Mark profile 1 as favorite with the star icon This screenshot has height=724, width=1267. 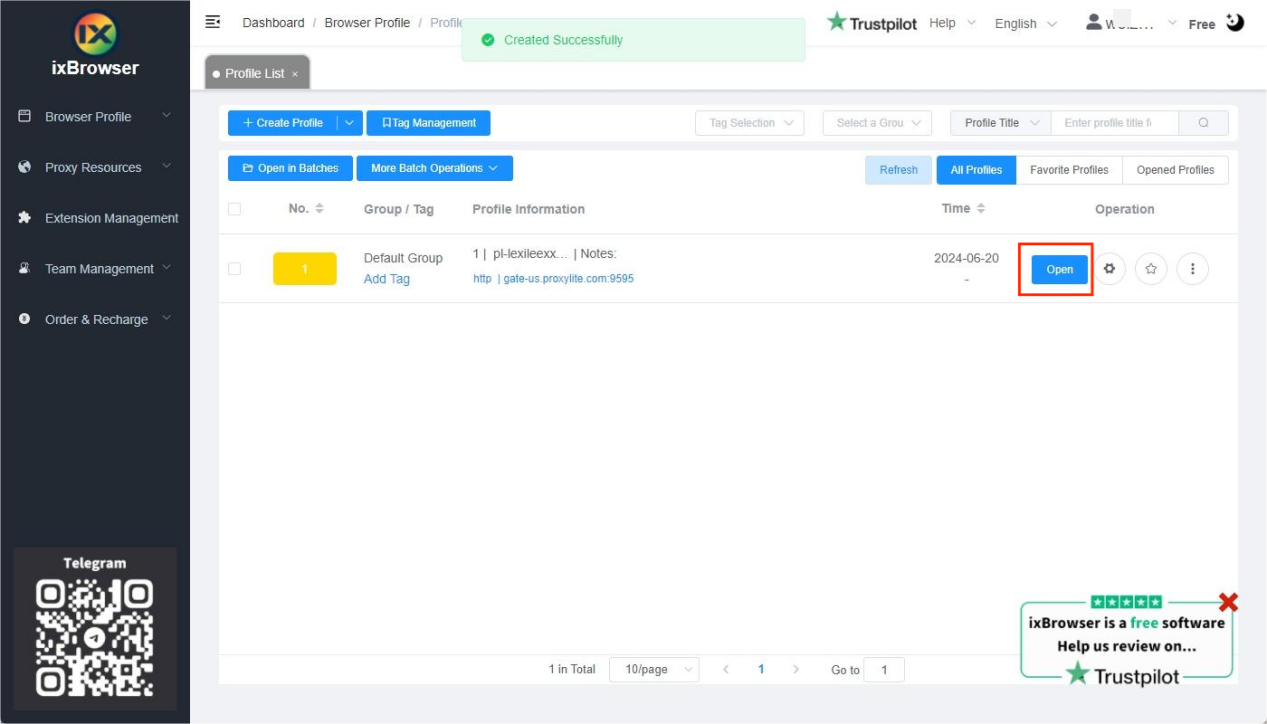1151,269
